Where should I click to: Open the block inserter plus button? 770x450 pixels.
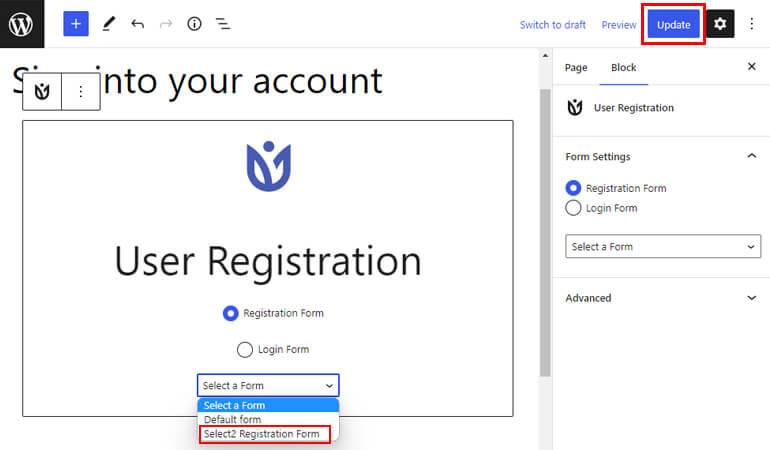76,24
